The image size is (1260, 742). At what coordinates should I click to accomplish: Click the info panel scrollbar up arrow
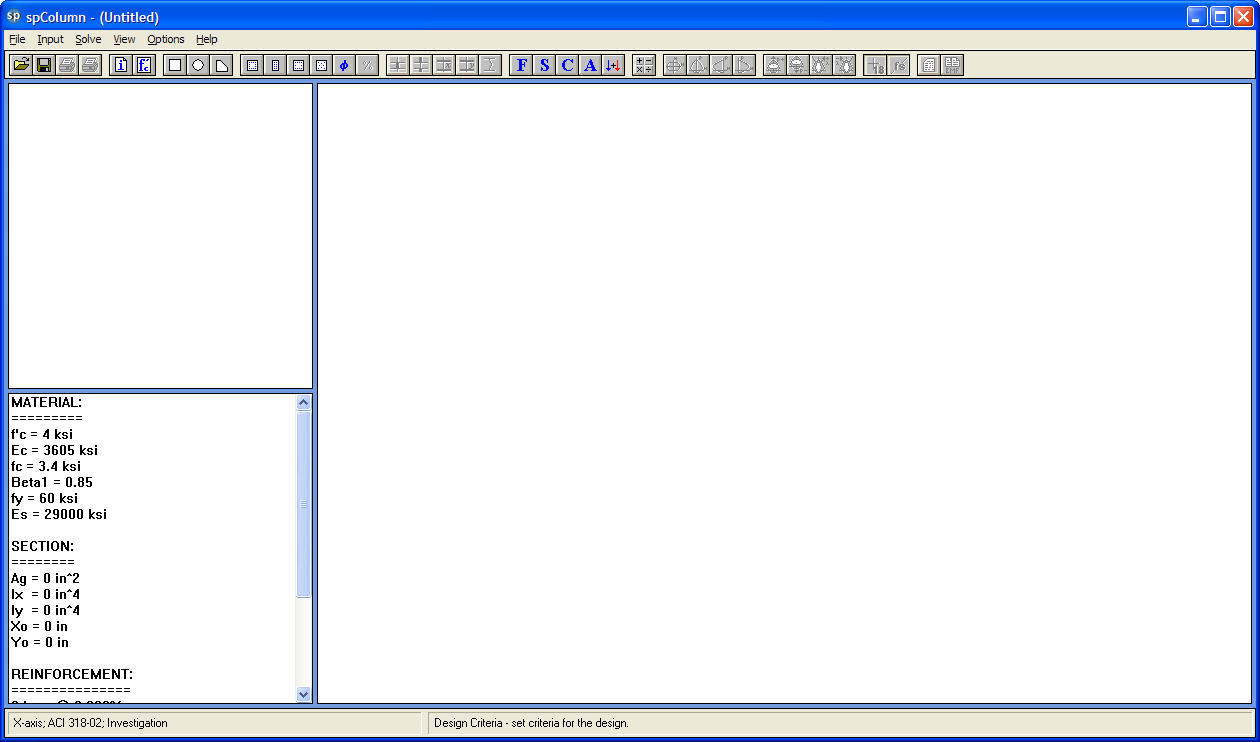[x=304, y=402]
